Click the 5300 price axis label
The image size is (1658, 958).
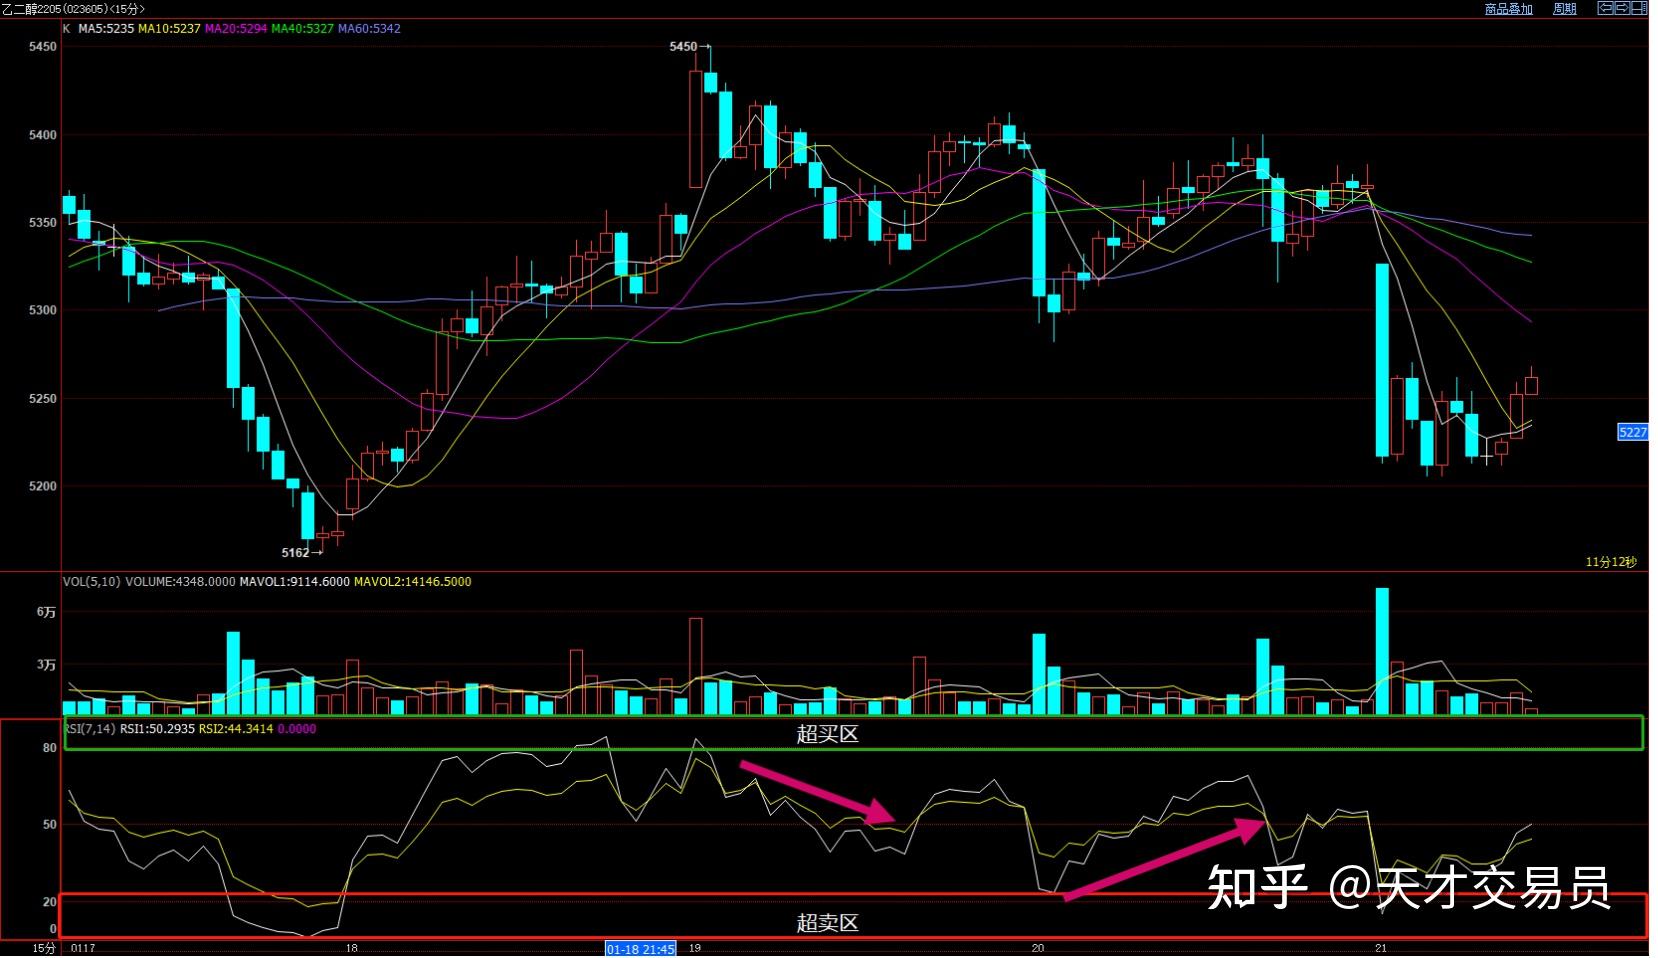coord(43,311)
